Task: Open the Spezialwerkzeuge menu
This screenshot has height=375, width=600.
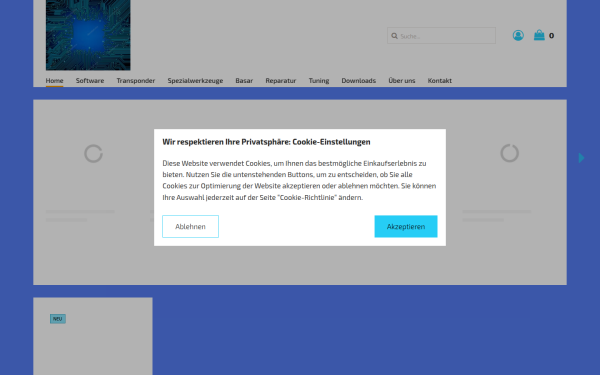Action: coord(195,80)
